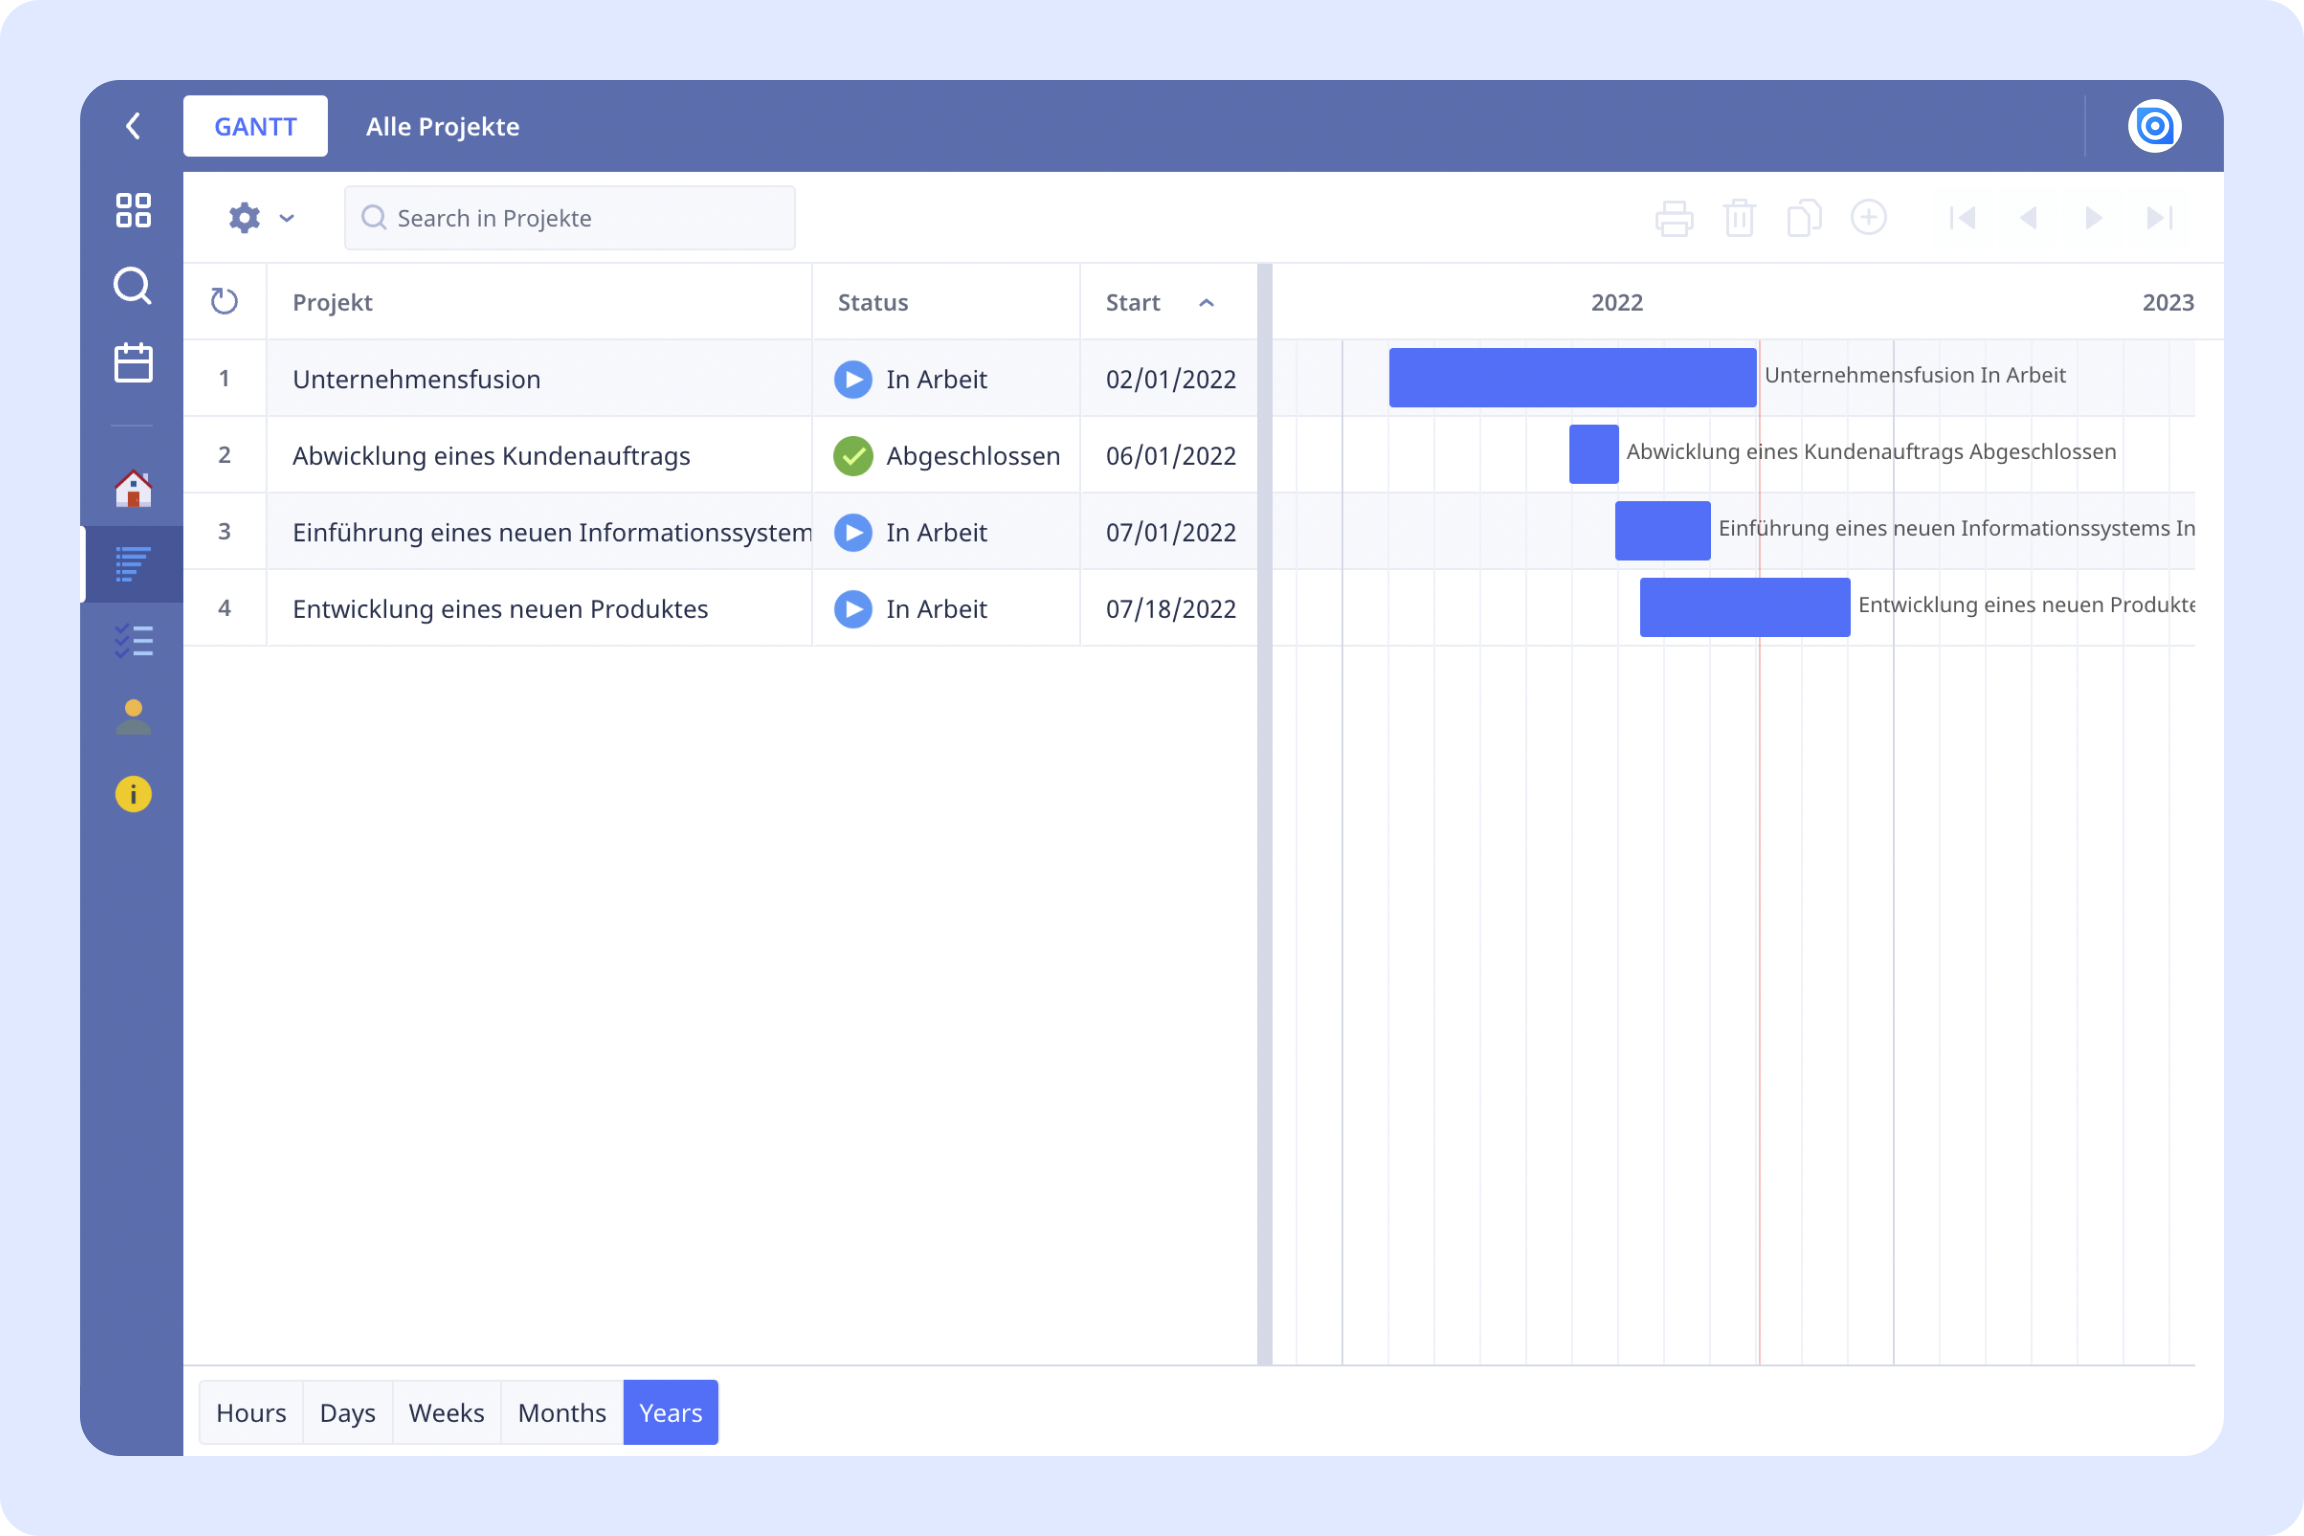Switch the timescale to Months
Viewport: 2304px width, 1536px height.
coord(561,1412)
